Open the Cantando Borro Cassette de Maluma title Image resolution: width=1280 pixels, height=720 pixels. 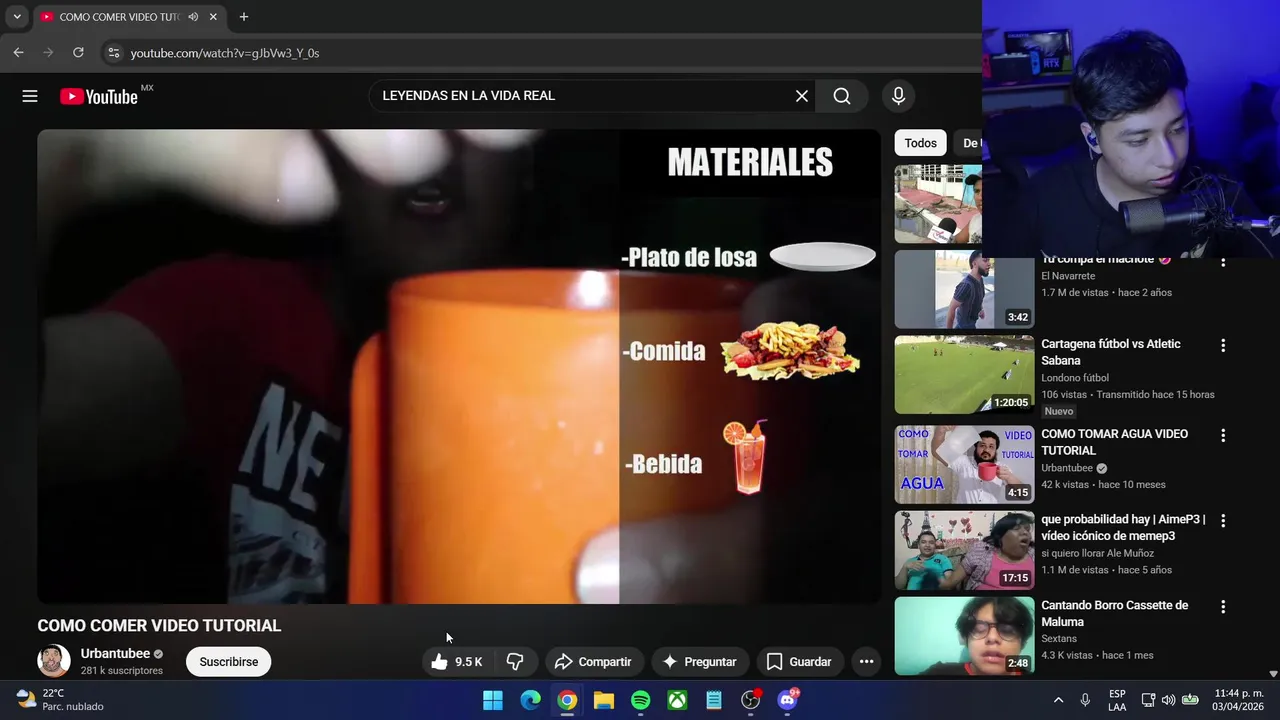pos(1115,614)
